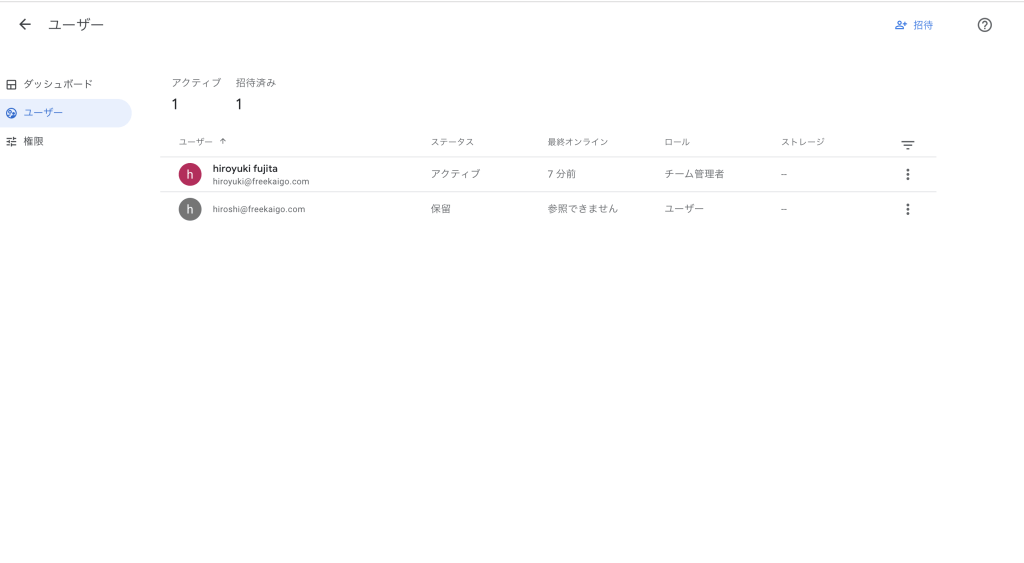The image size is (1024, 563).
Task: Click the ストレージ column header
Action: 802,142
